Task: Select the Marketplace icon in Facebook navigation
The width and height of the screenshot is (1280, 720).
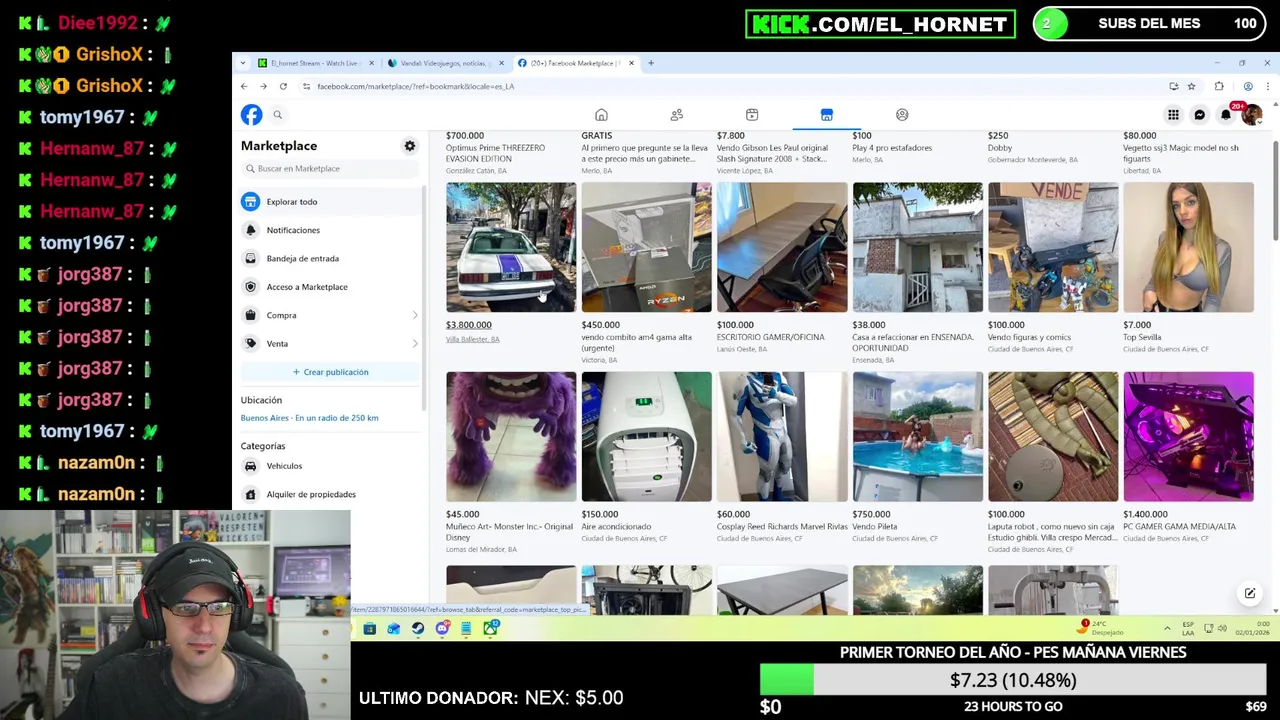Action: [x=827, y=115]
